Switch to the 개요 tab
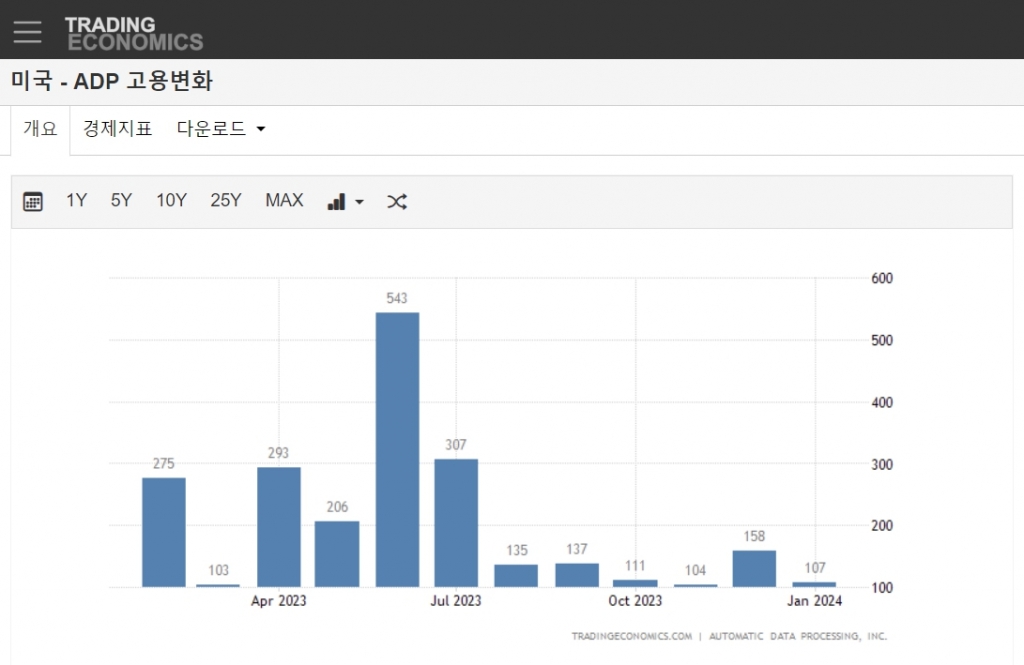 [x=40, y=129]
